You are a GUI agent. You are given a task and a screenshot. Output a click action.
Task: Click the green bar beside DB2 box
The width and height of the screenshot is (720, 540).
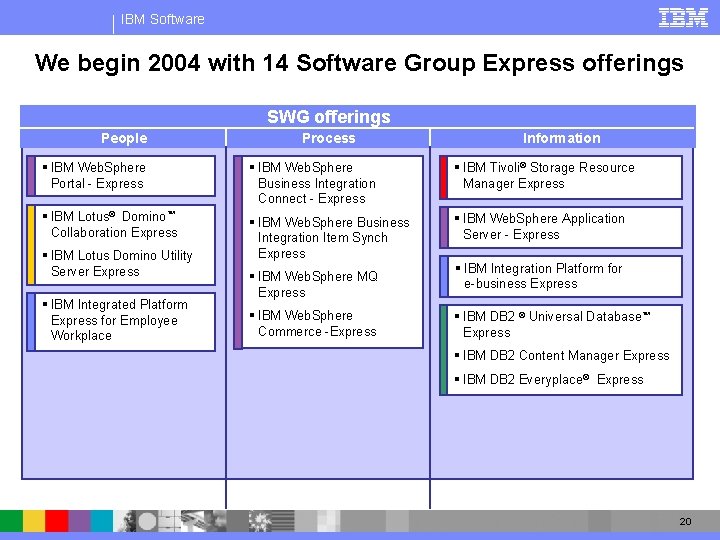click(444, 349)
